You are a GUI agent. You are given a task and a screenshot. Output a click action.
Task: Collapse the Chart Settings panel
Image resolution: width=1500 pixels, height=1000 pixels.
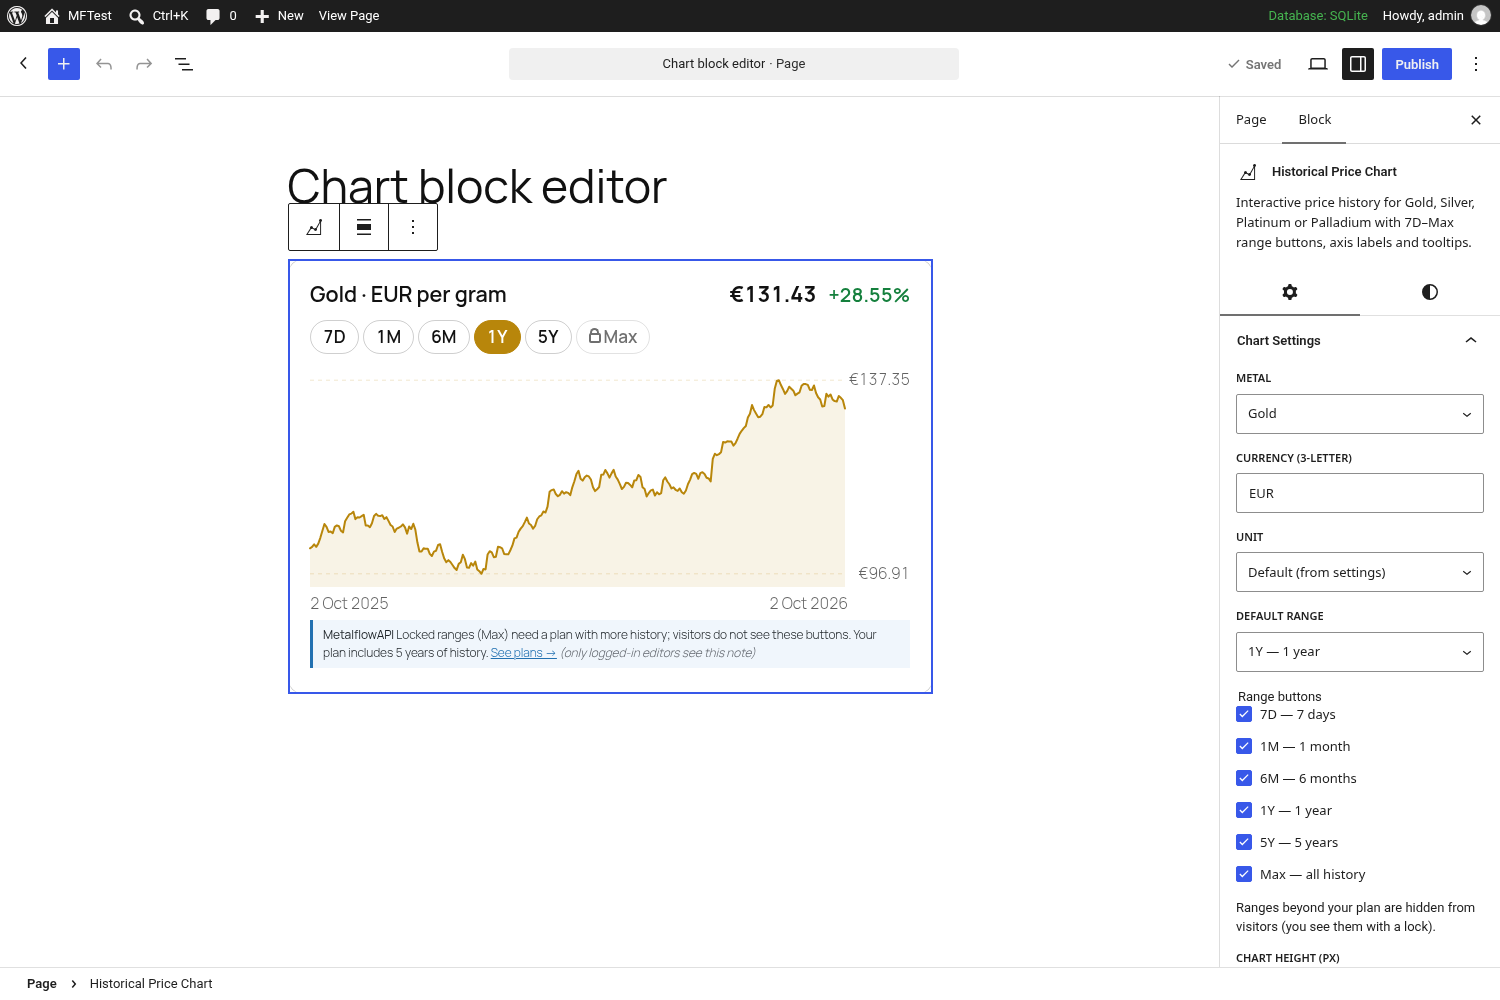pyautogui.click(x=1360, y=341)
